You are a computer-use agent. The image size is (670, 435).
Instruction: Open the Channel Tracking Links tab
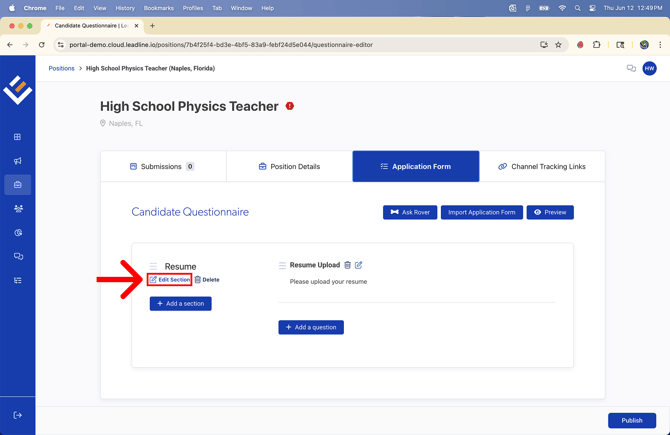(x=541, y=167)
